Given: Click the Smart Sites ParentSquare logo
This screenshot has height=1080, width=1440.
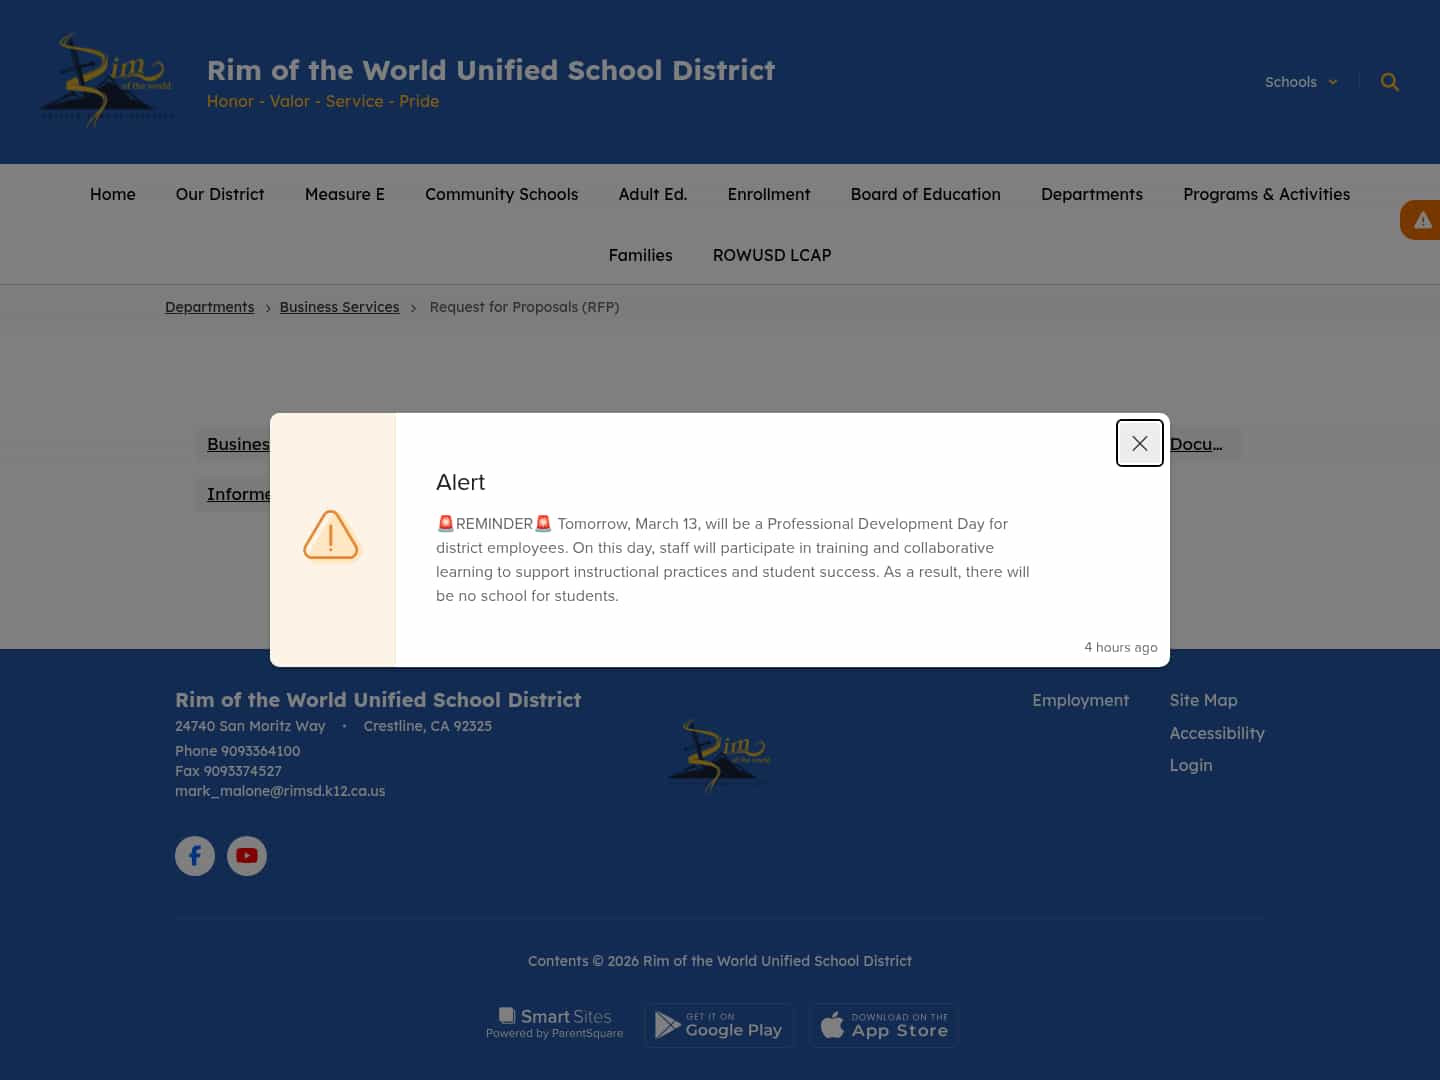Looking at the screenshot, I should (554, 1022).
